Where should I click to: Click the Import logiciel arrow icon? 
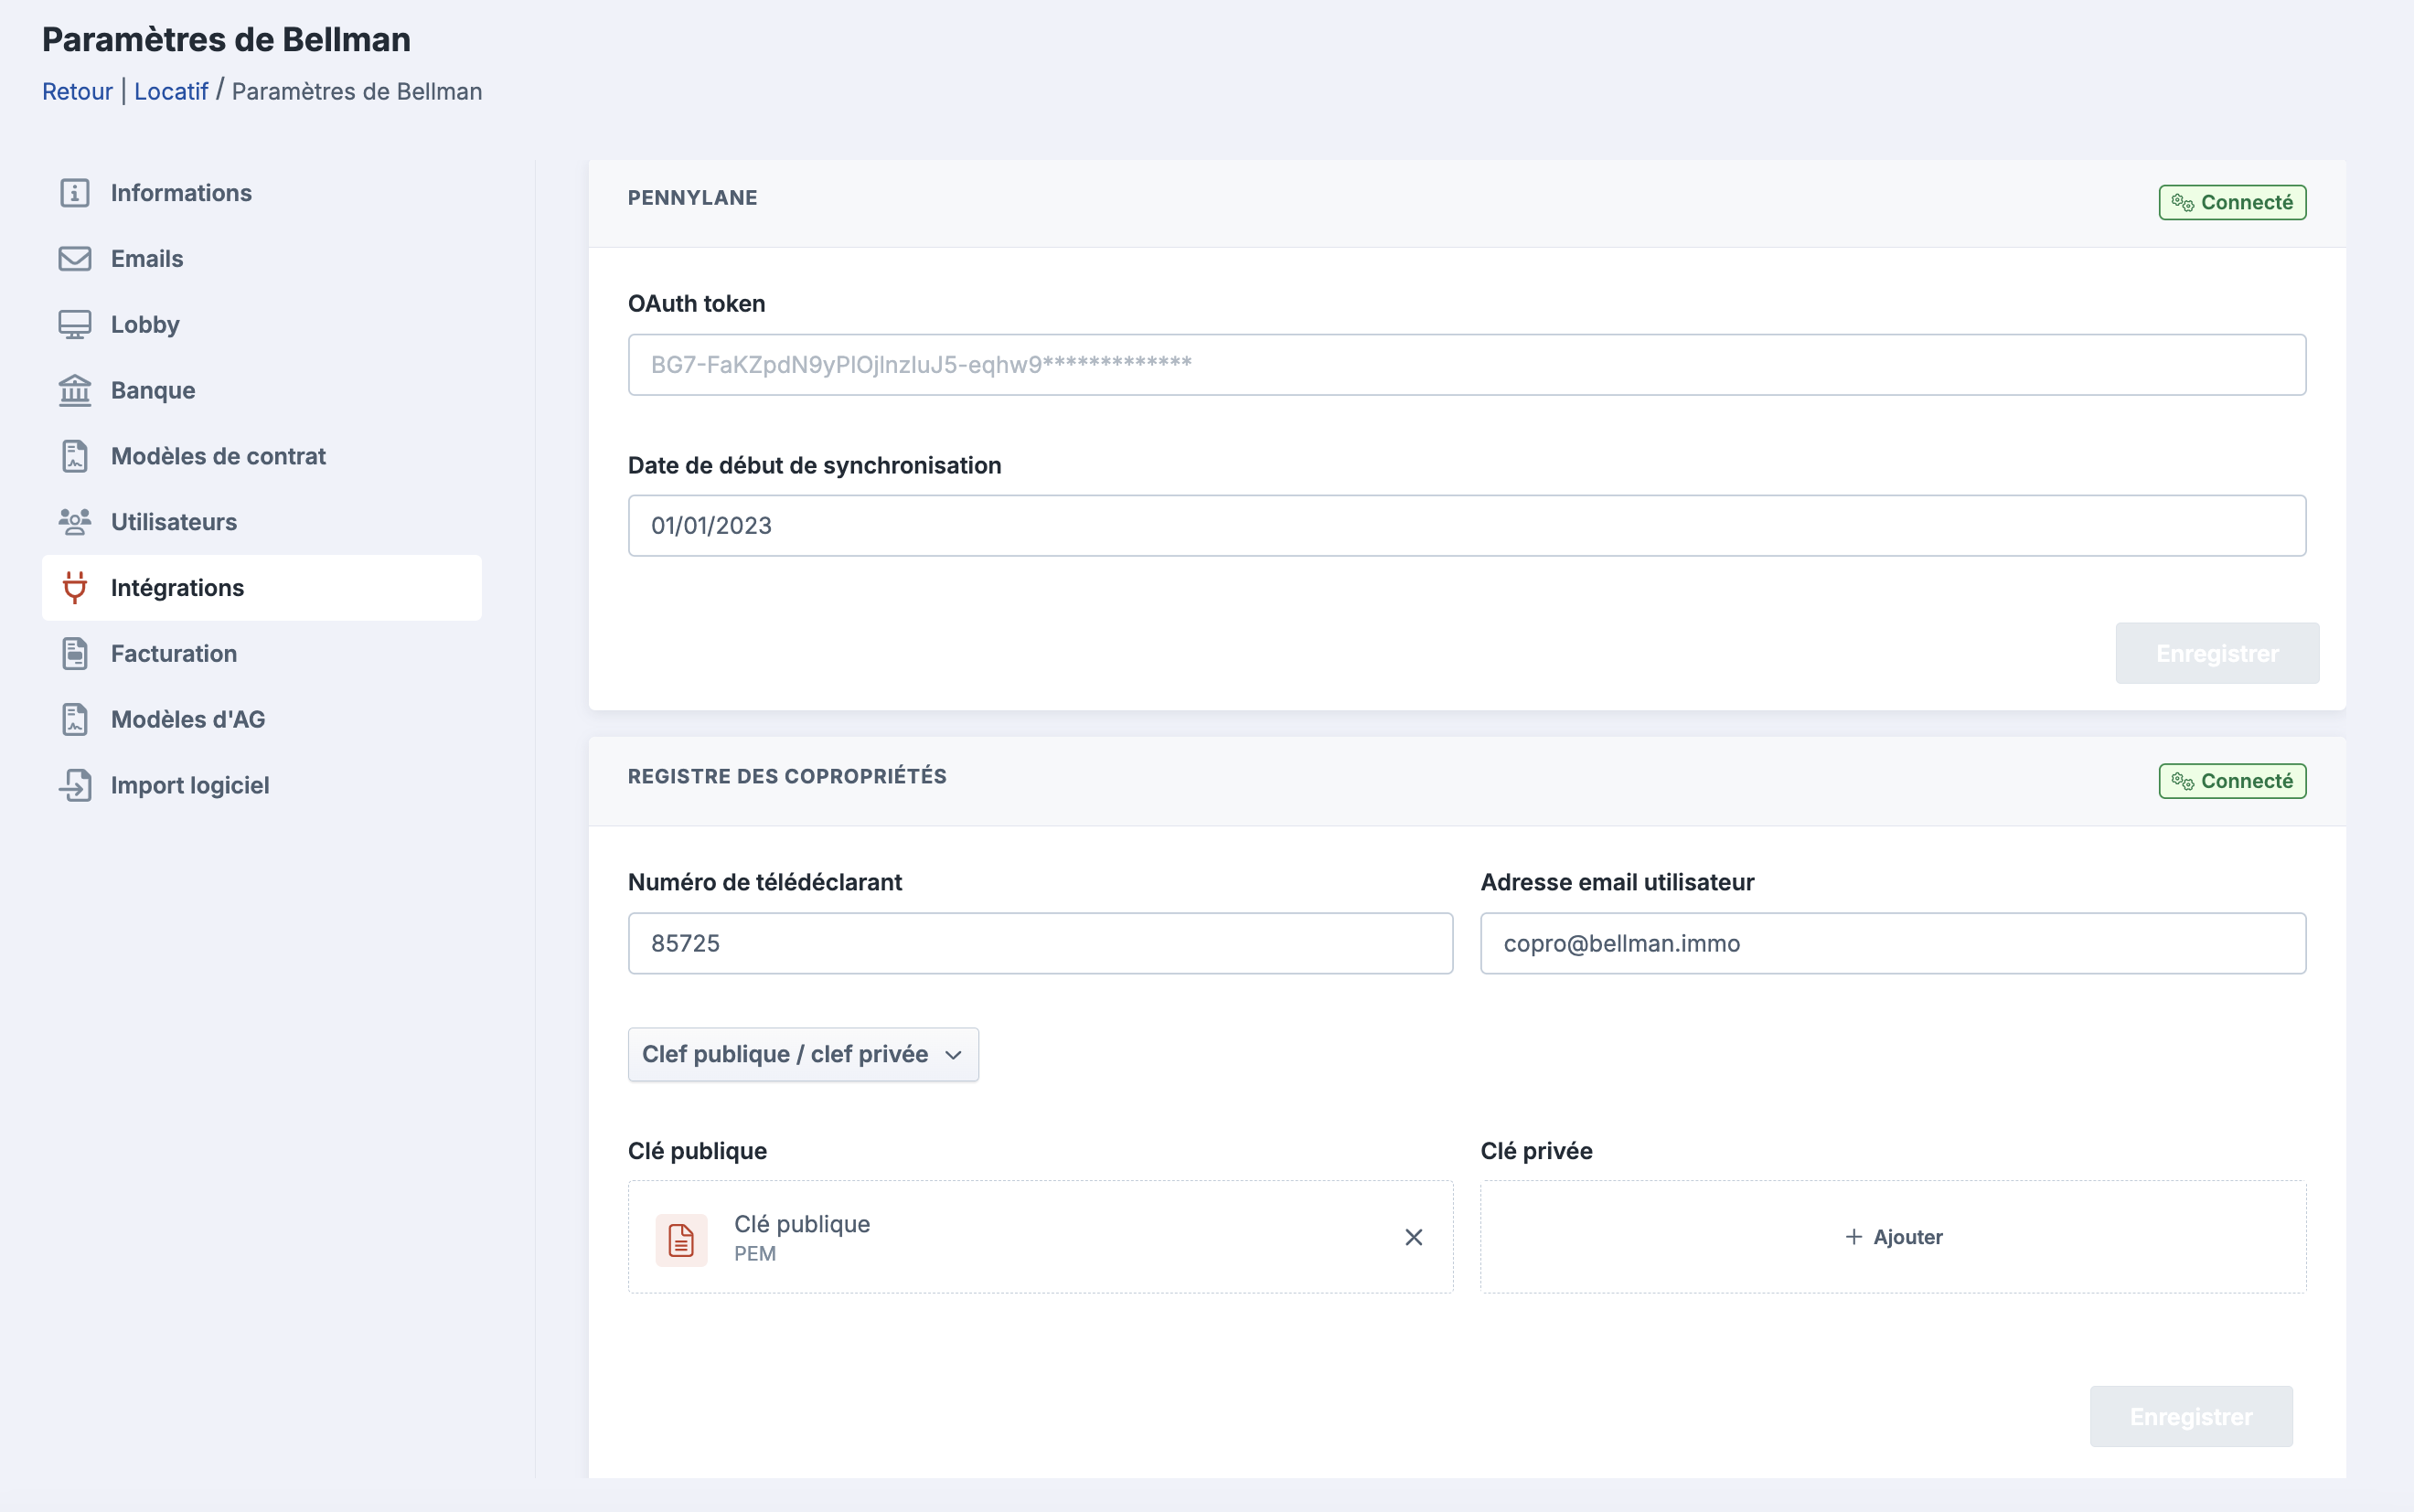tap(75, 786)
